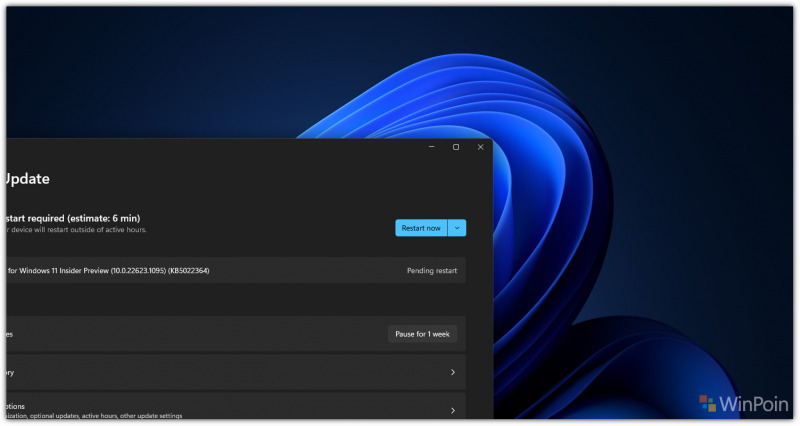
Task: Click the restart required estimate heading
Action: [73, 218]
